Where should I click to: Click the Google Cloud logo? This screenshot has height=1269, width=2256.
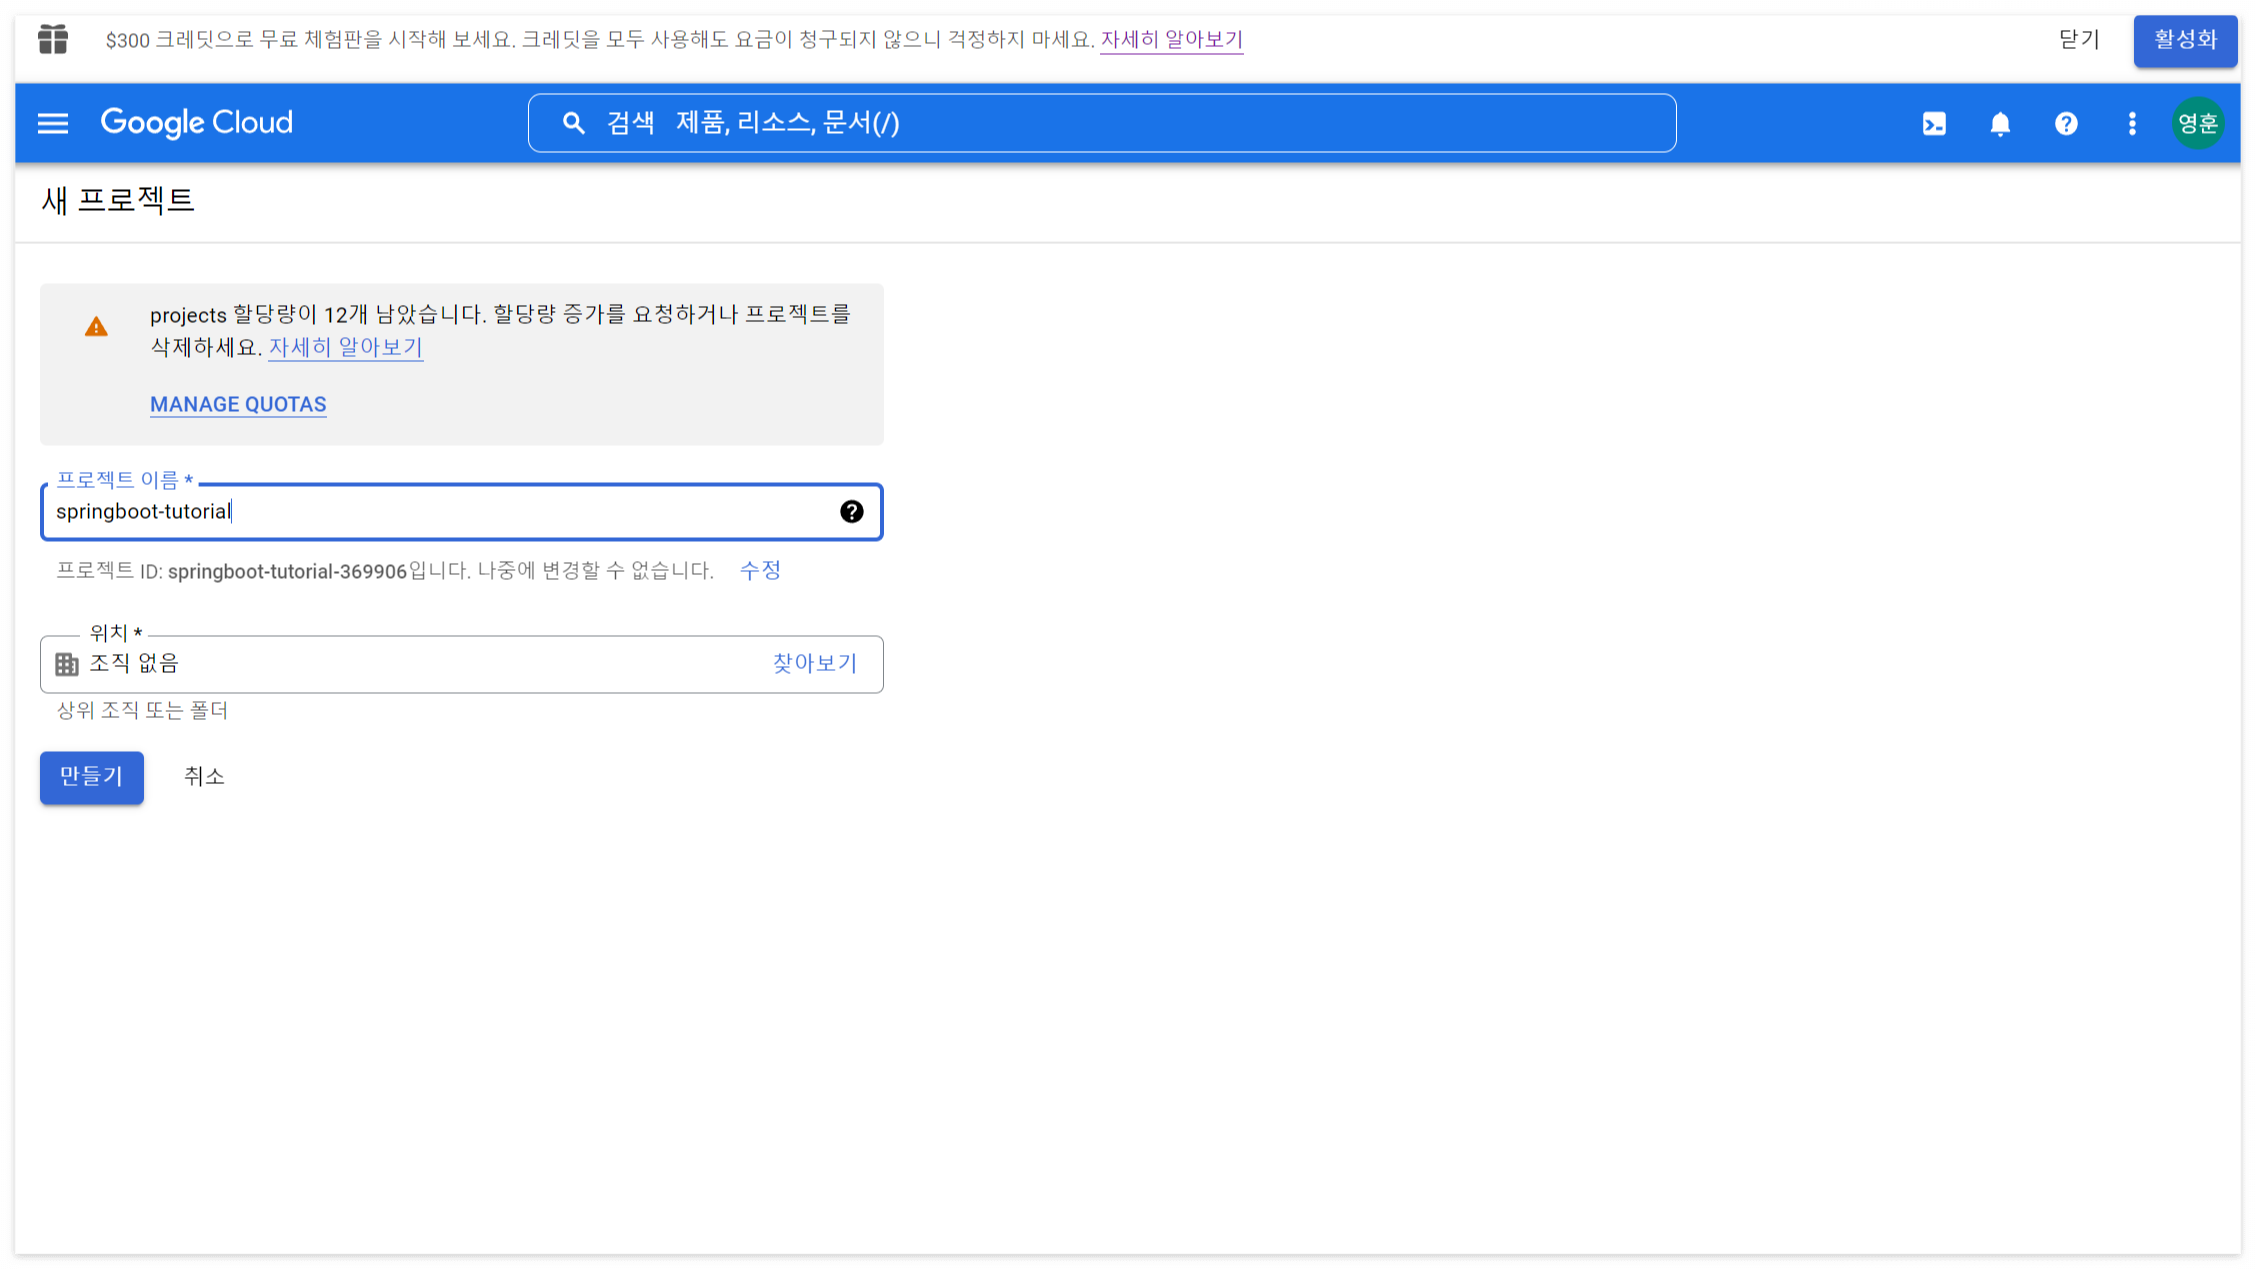tap(197, 123)
